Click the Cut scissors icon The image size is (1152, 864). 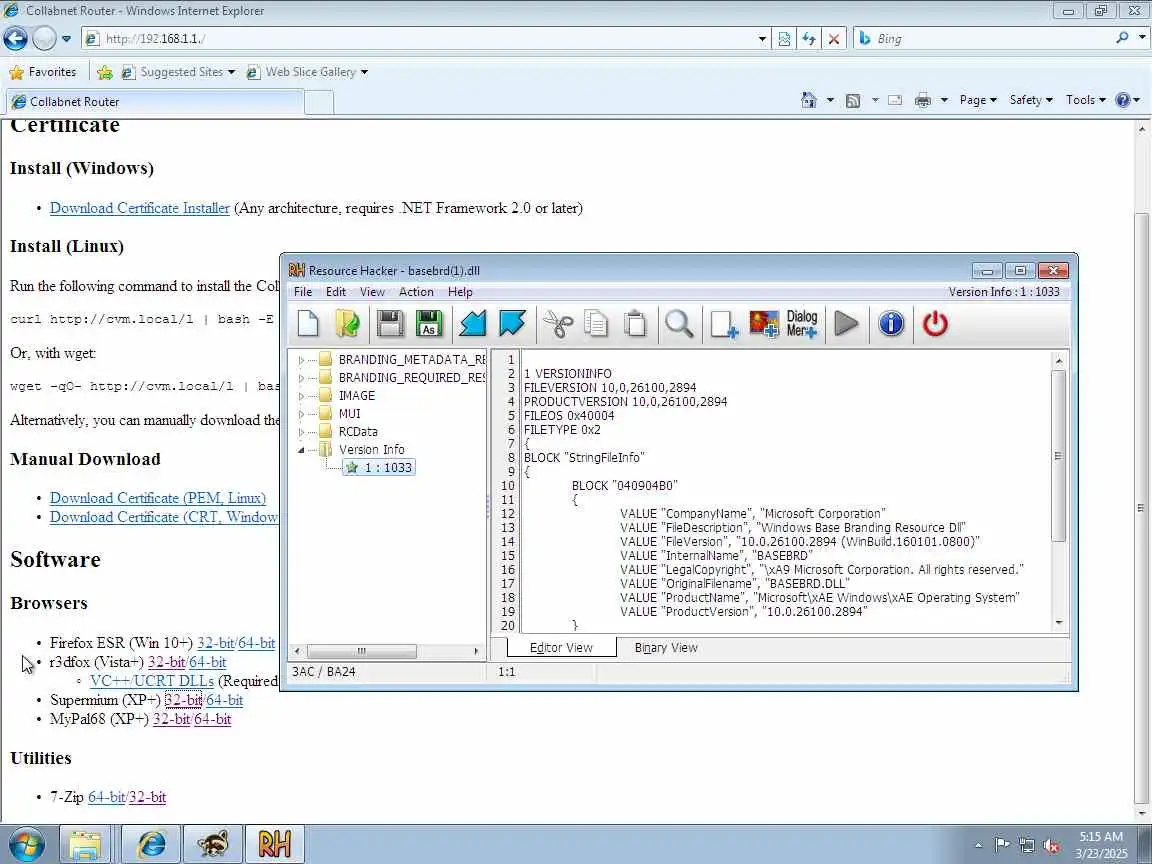(x=558, y=323)
